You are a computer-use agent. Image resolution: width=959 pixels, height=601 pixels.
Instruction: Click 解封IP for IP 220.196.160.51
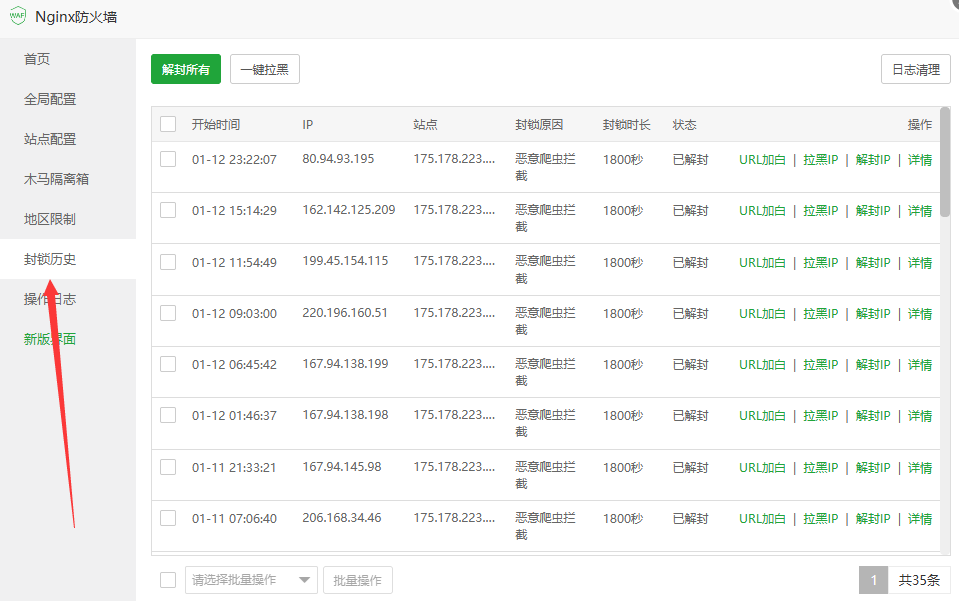[873, 314]
